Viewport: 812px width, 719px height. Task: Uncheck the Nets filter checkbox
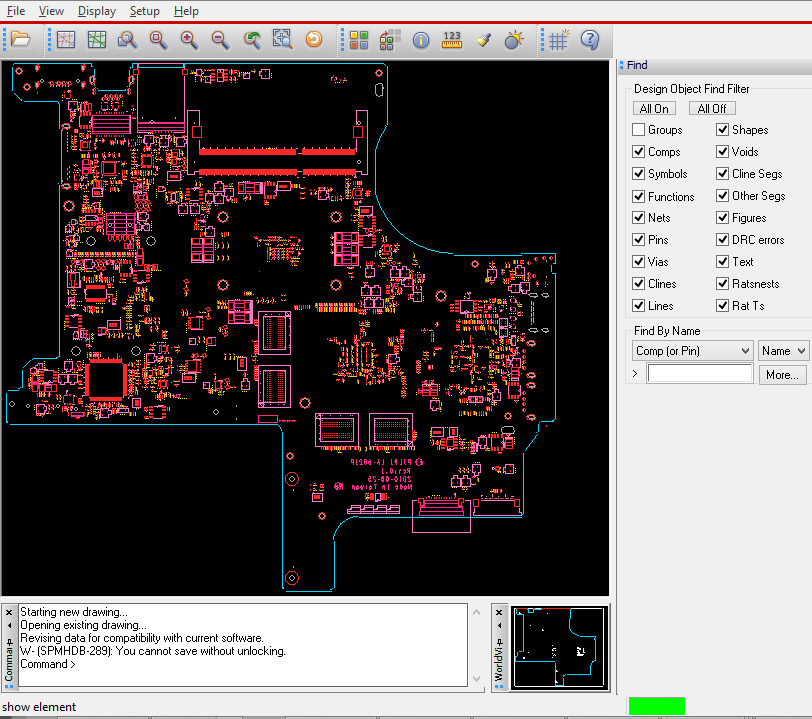pyautogui.click(x=639, y=218)
